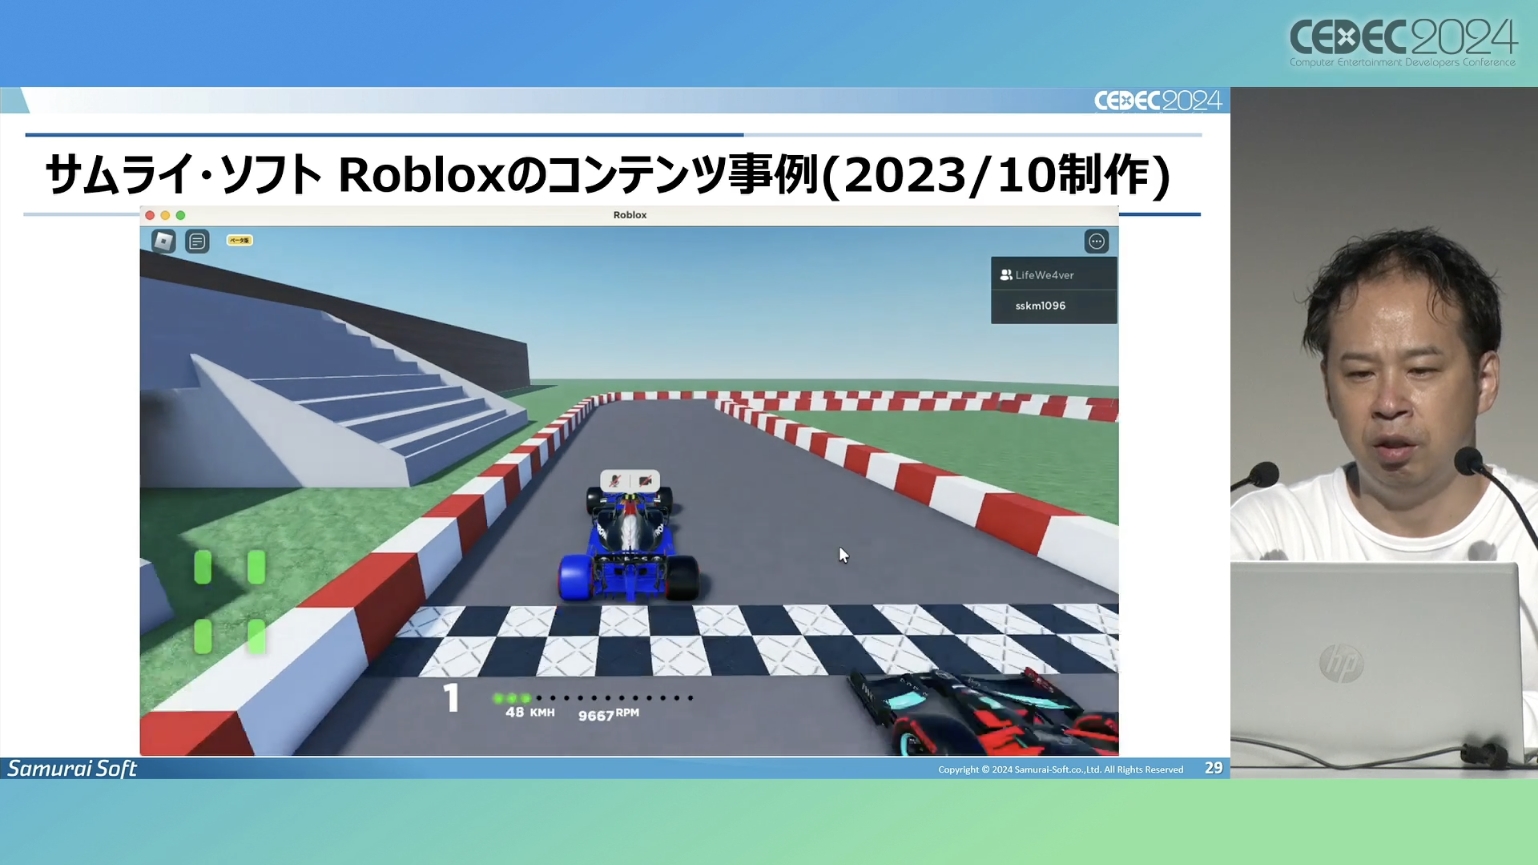Screen dimensions: 1538x865
Task: Select player LifeWe4ver in the player list
Action: point(1044,275)
